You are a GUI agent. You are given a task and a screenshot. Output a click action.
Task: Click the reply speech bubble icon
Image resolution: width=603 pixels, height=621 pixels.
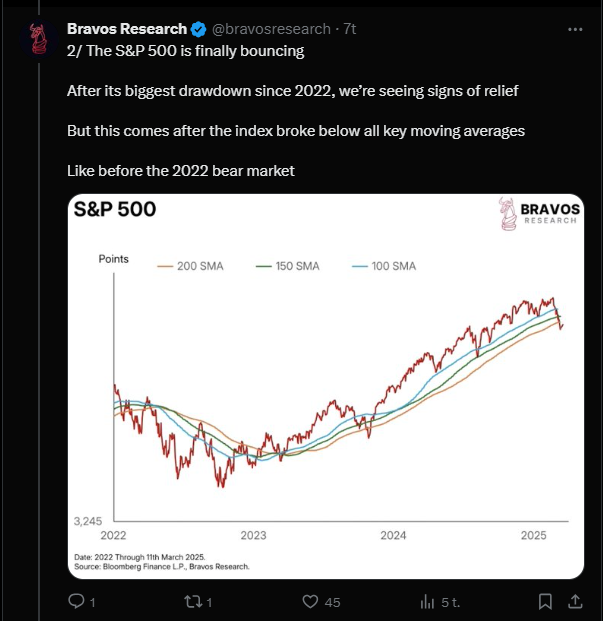coord(76,601)
